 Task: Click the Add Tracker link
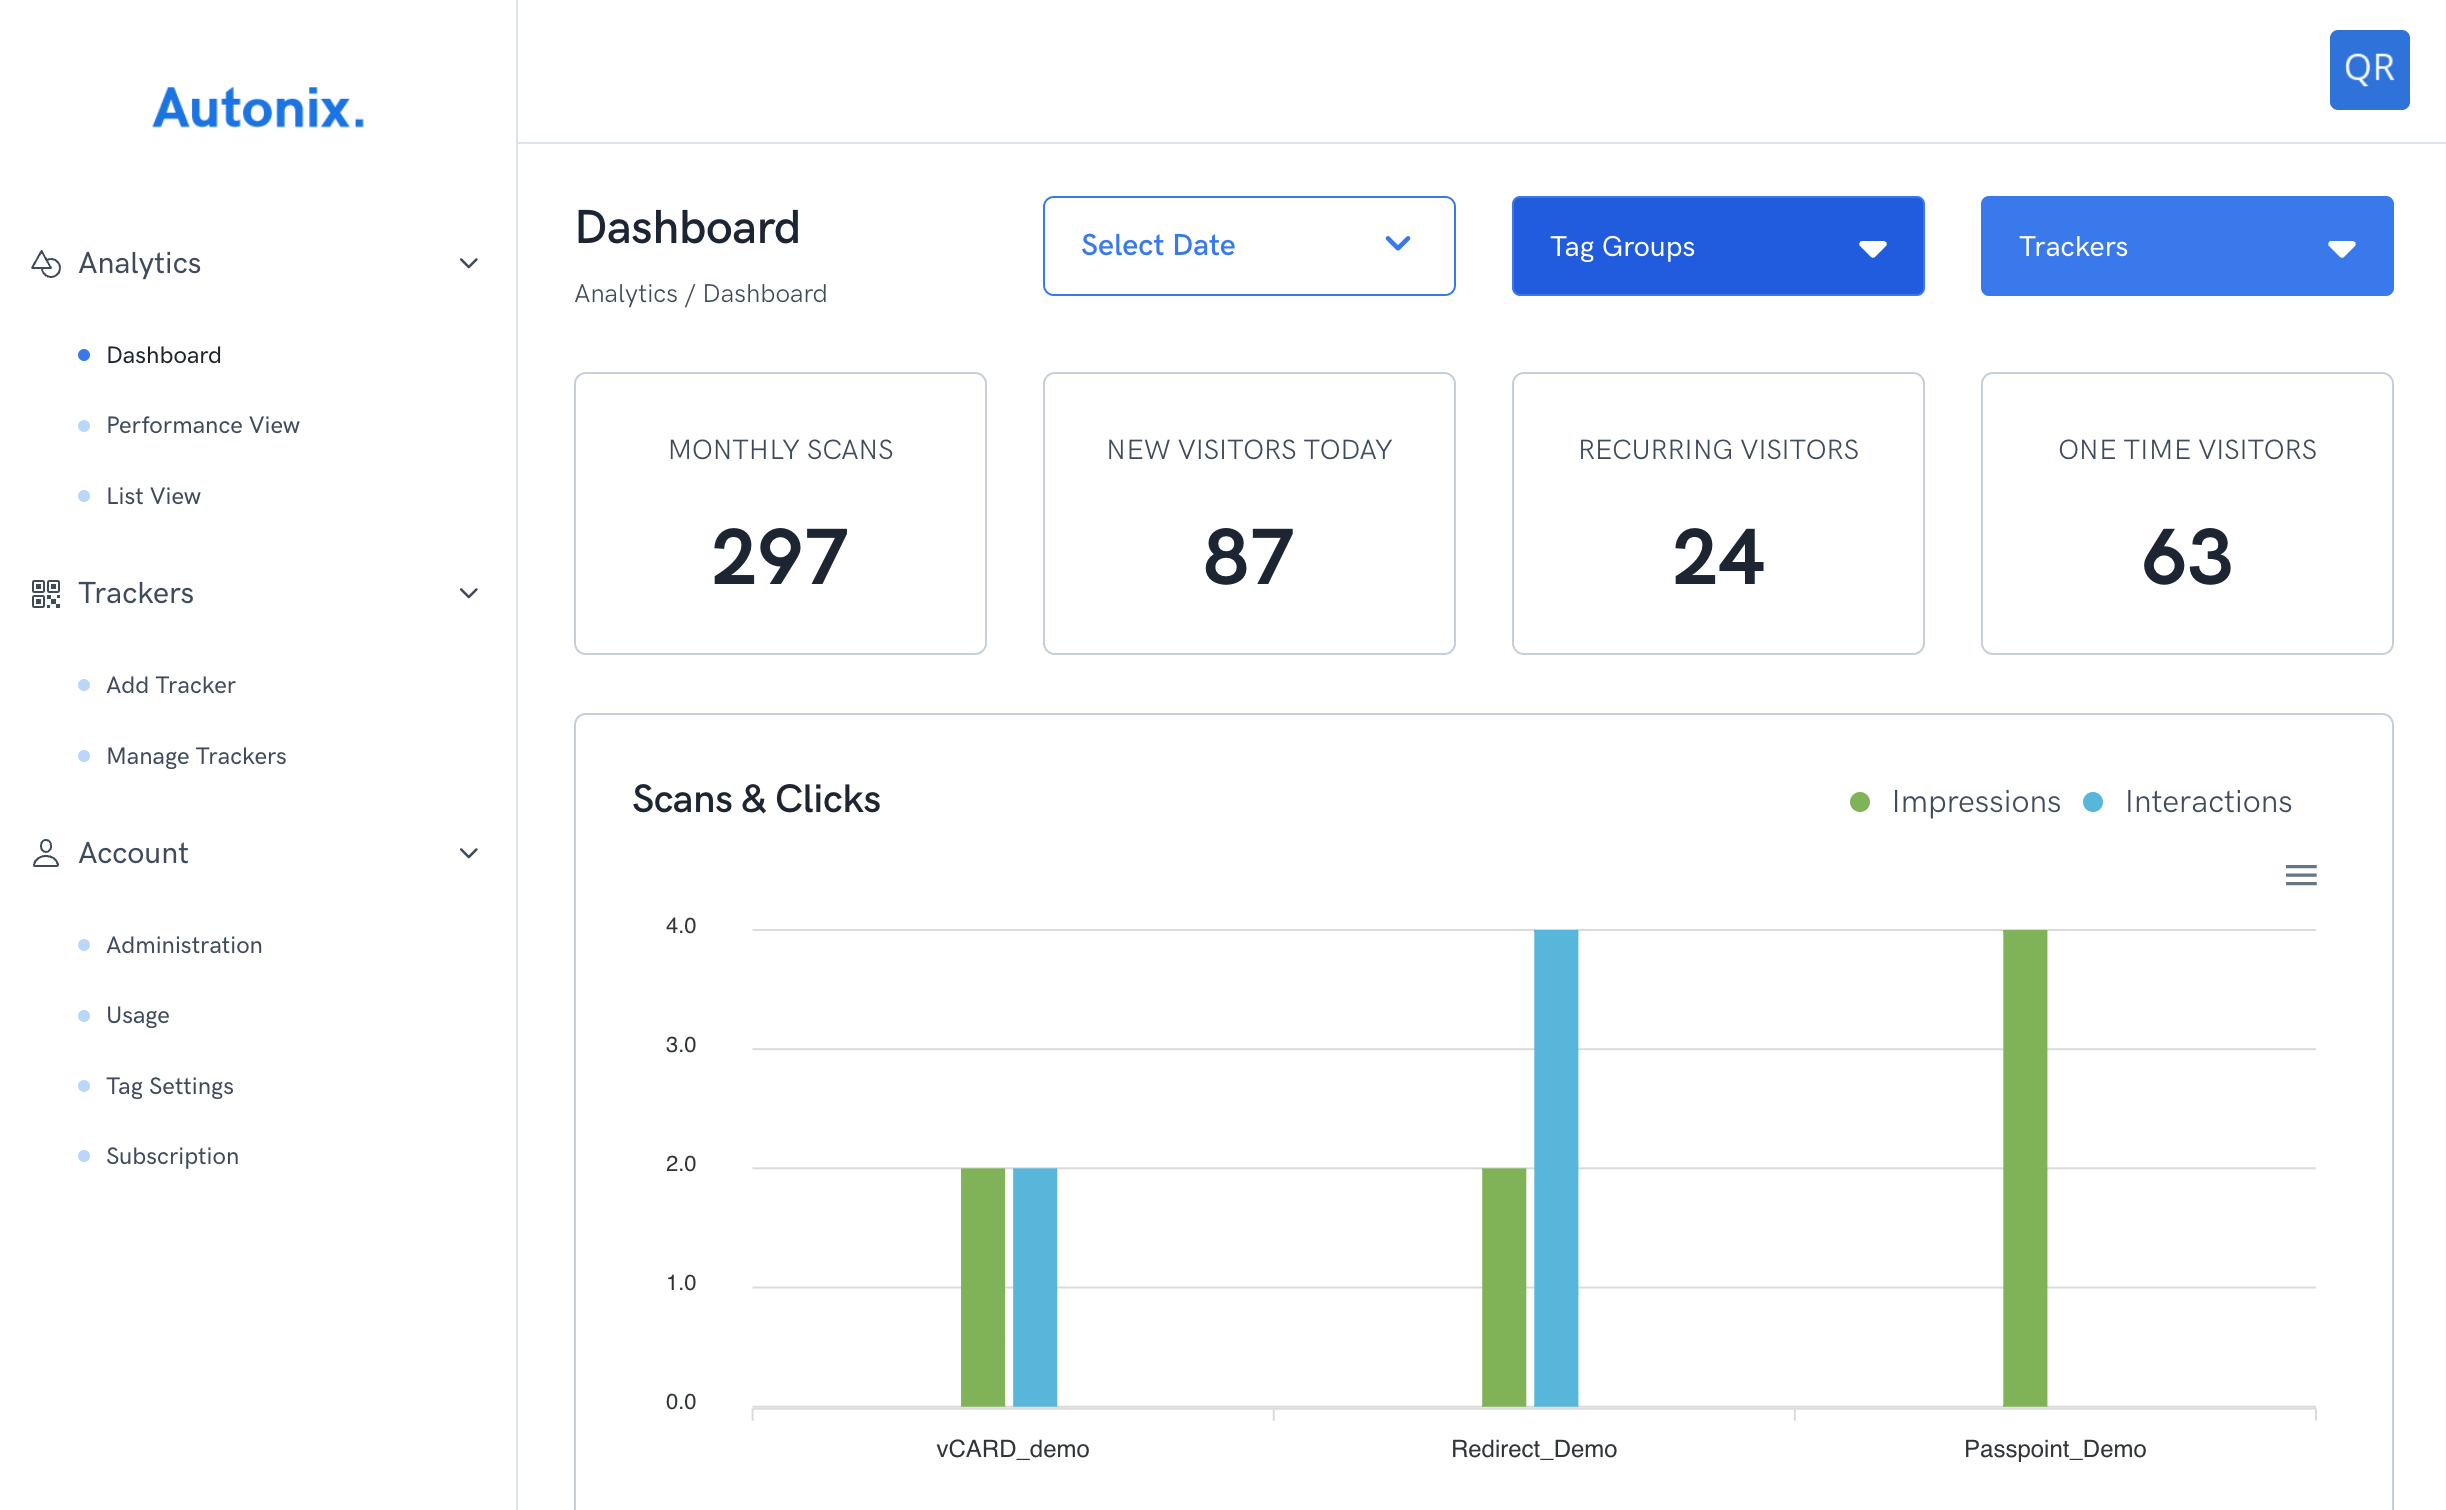click(169, 683)
